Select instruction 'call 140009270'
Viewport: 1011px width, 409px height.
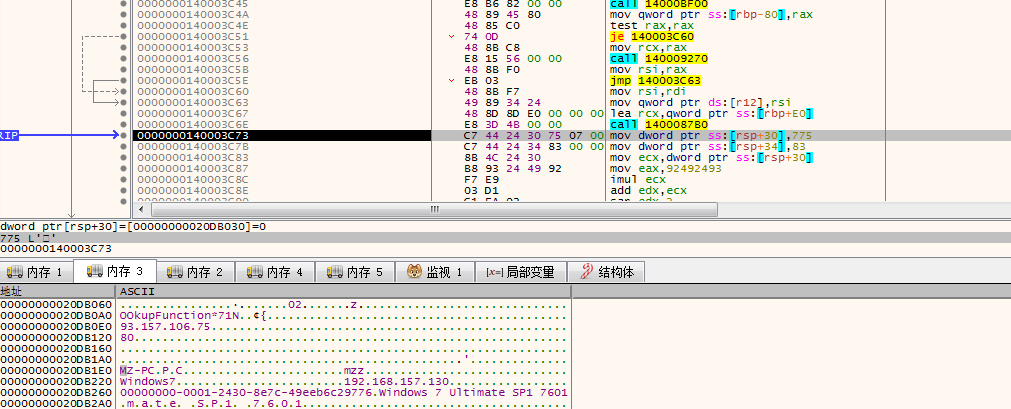(659, 59)
